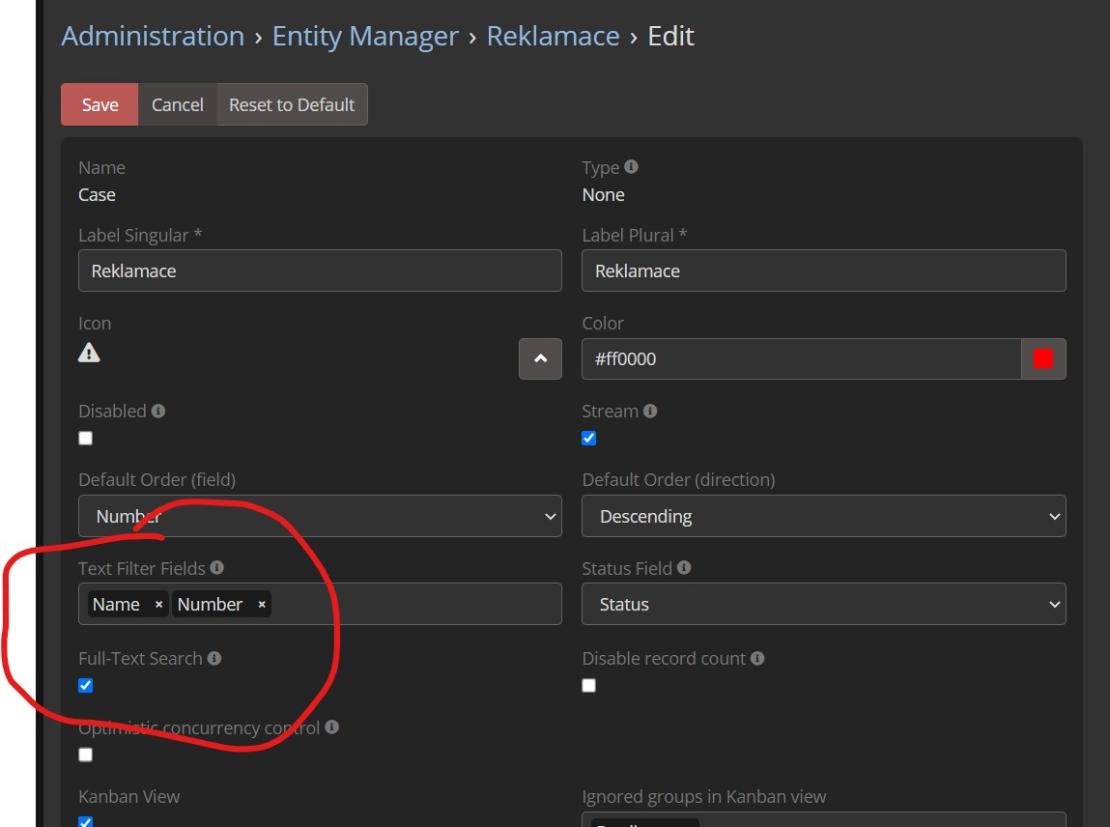1110x827 pixels.
Task: Remove the Number tag from Text Filter Fields
Action: pos(261,605)
